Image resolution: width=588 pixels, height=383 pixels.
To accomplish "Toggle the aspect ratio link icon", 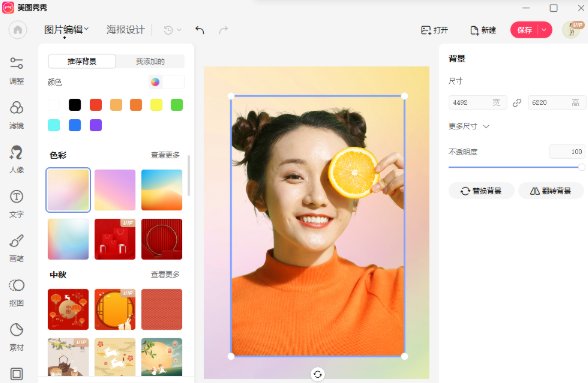I will (517, 102).
